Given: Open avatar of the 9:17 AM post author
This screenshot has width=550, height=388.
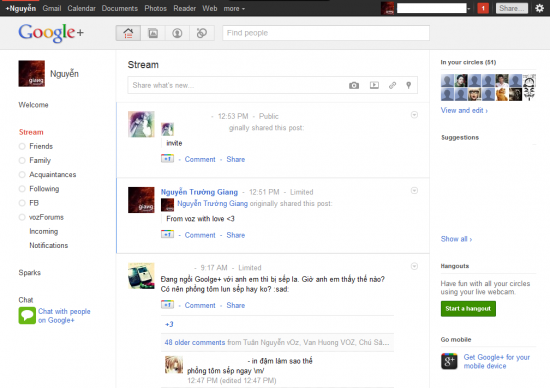Looking at the screenshot, I should (x=141, y=276).
